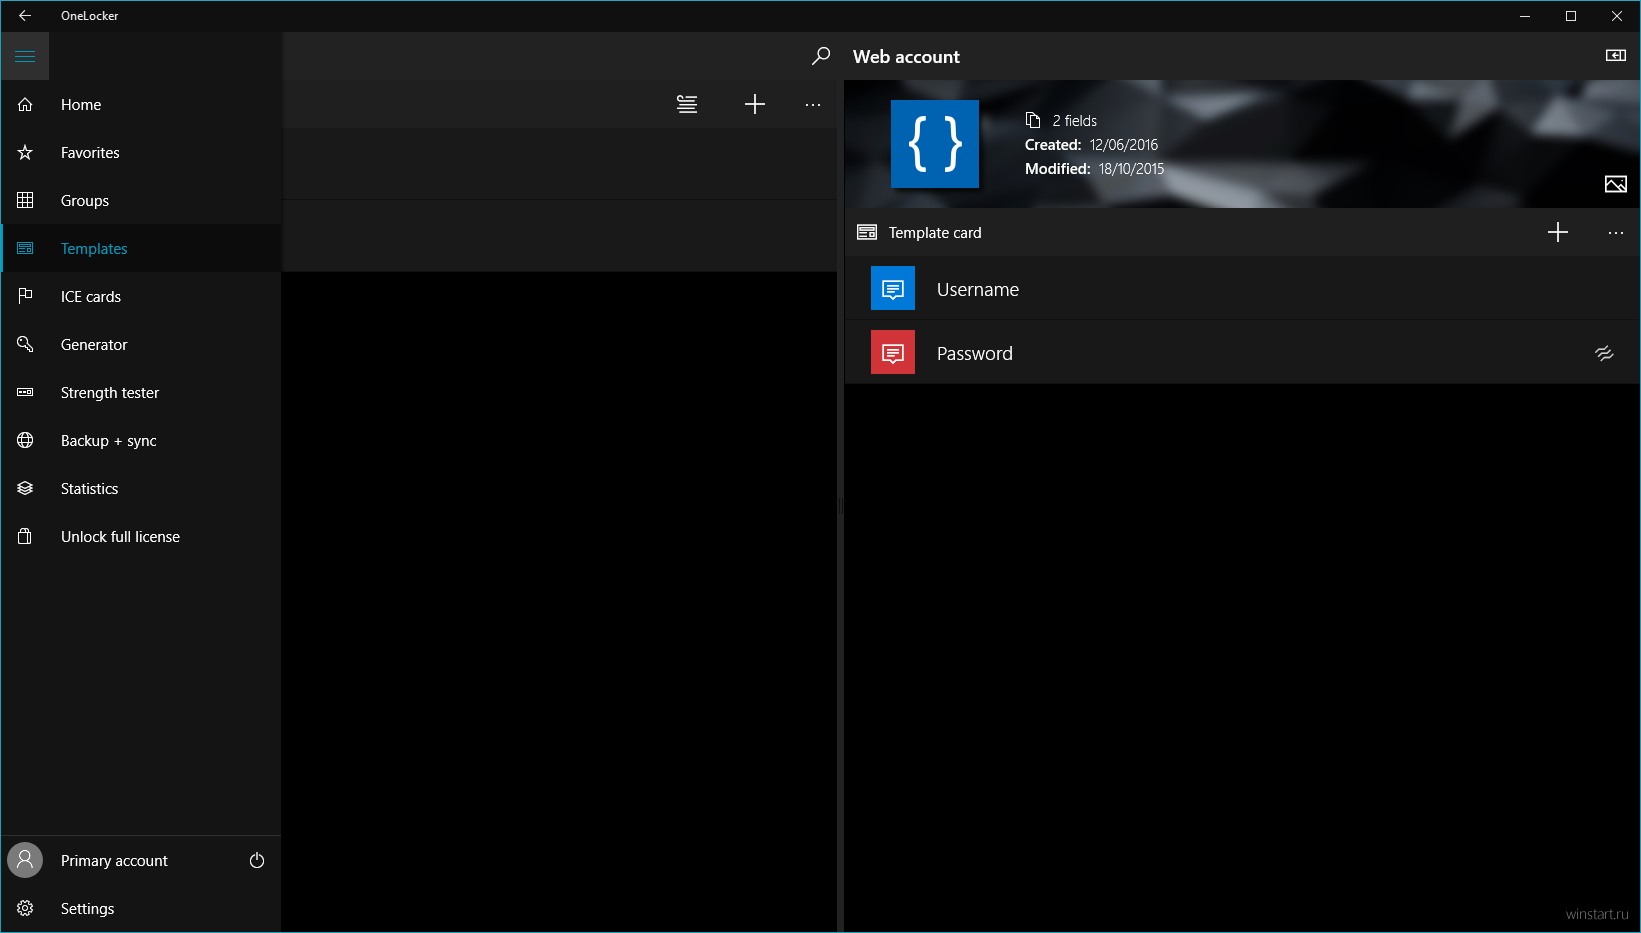This screenshot has width=1641, height=933.
Task: Add a field to Template card
Action: 1558,232
